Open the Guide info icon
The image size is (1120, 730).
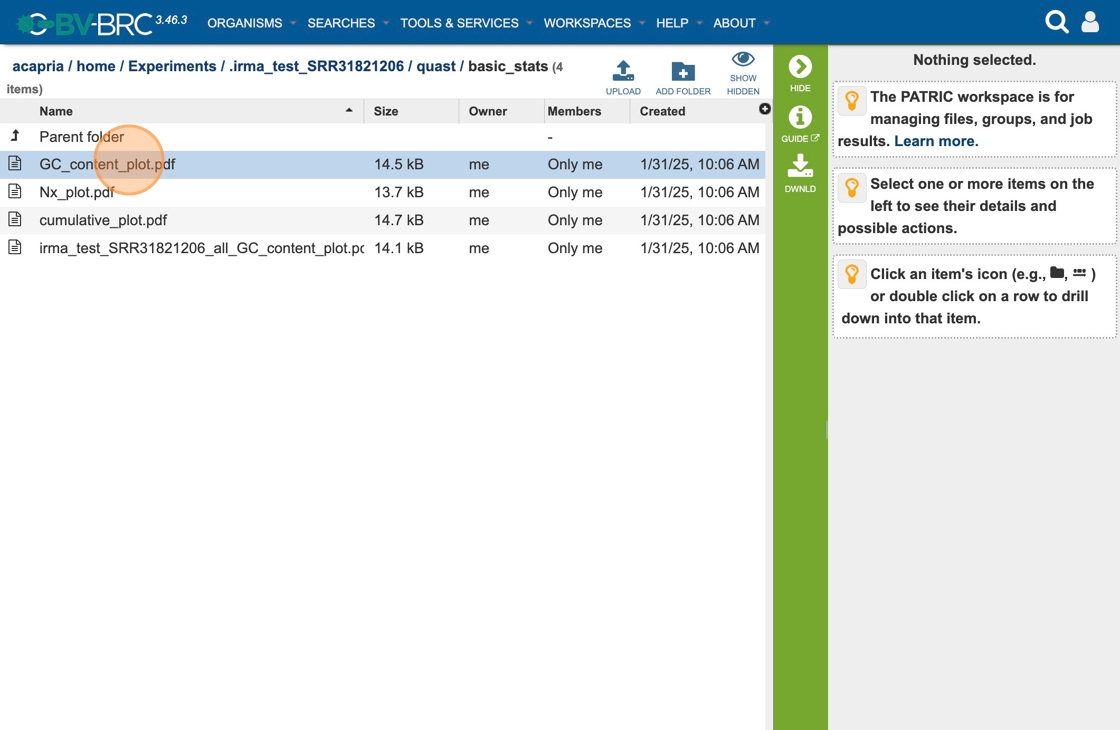pos(800,116)
